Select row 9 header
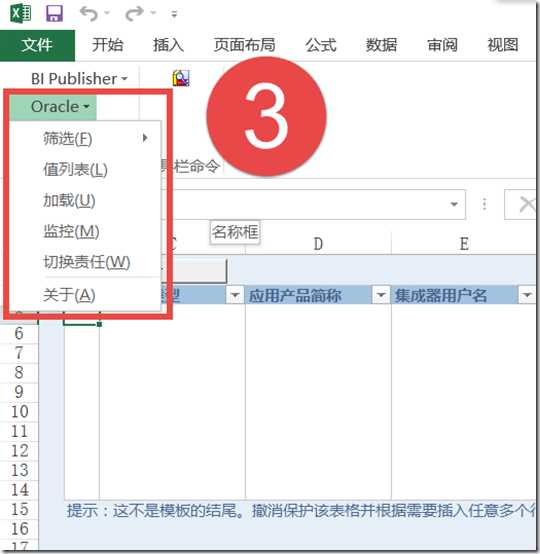 (19, 393)
